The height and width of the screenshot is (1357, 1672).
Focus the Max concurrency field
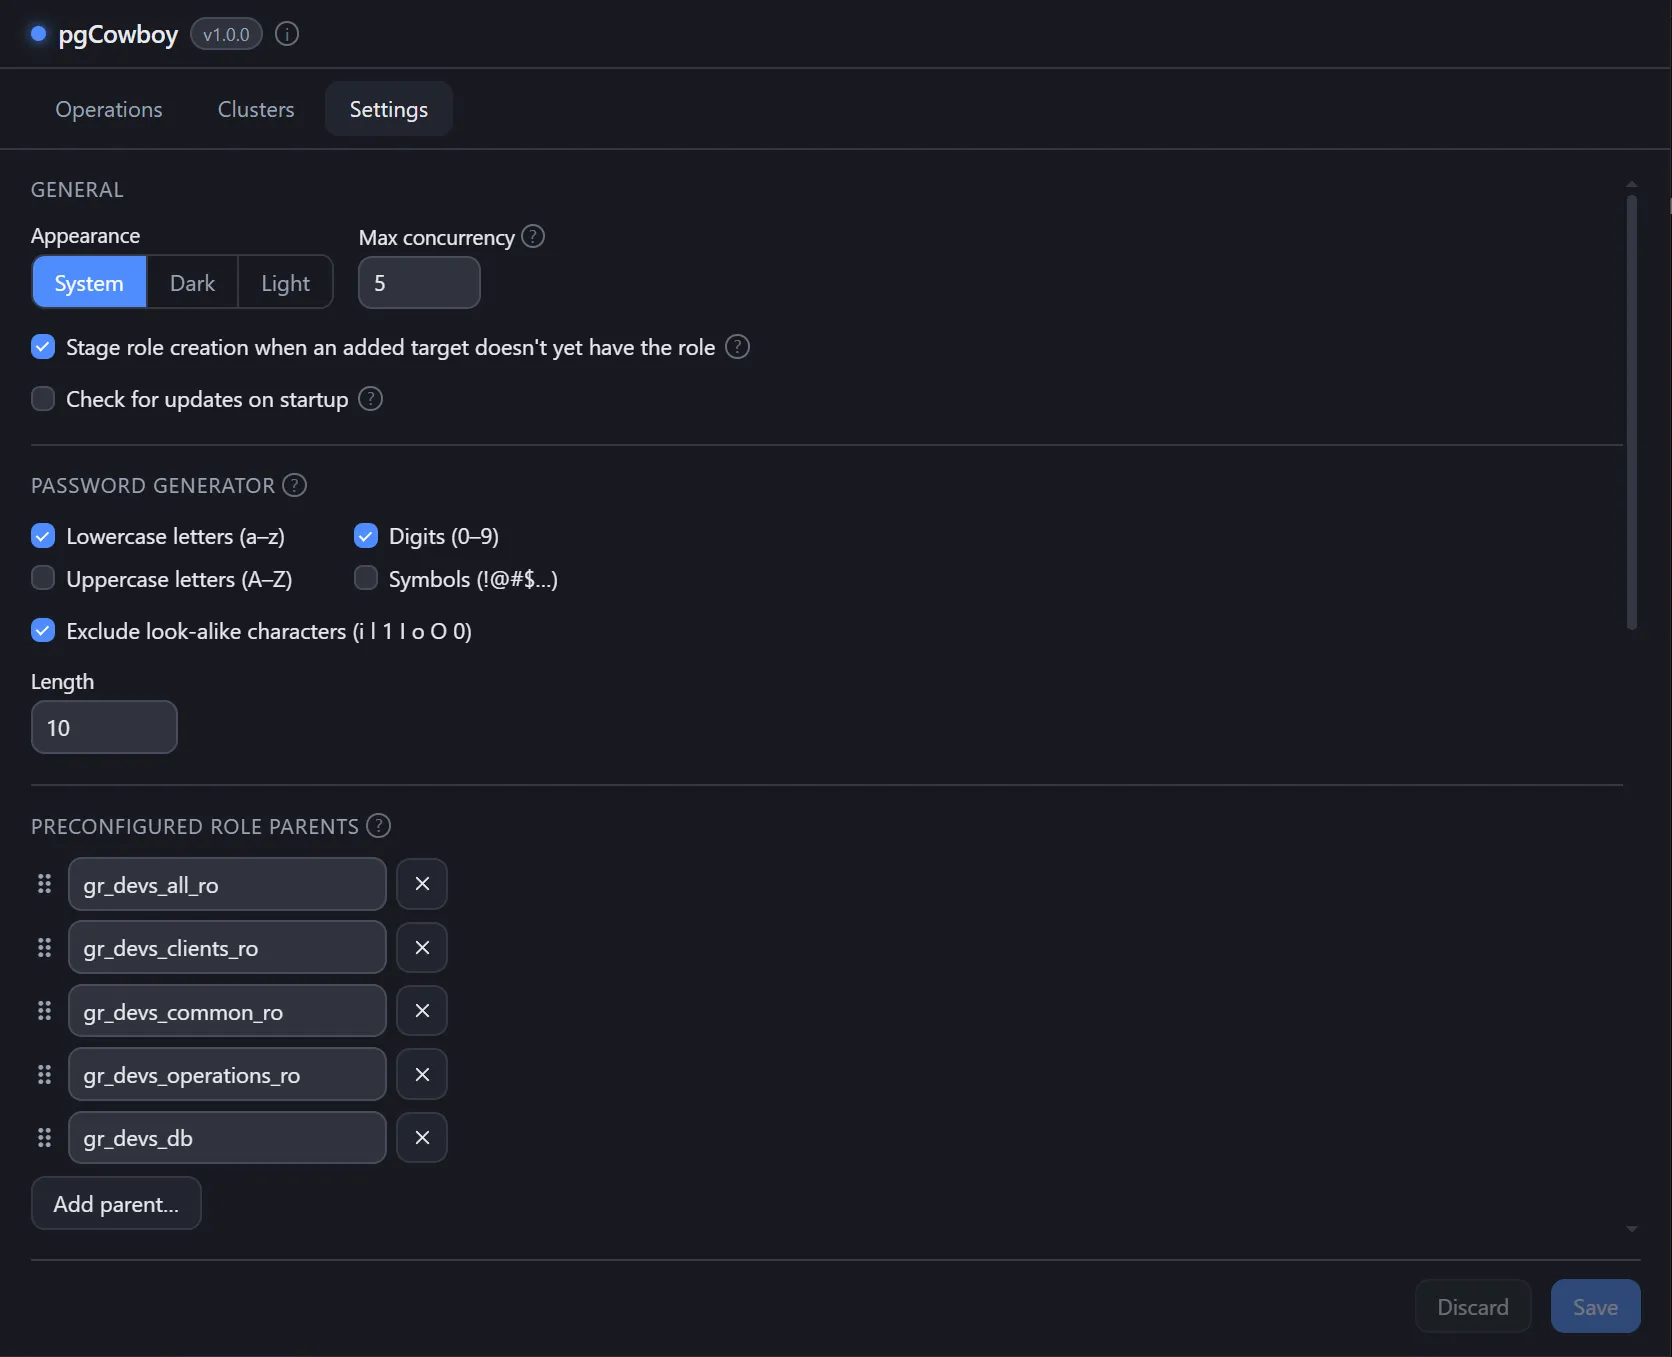pyautogui.click(x=419, y=283)
